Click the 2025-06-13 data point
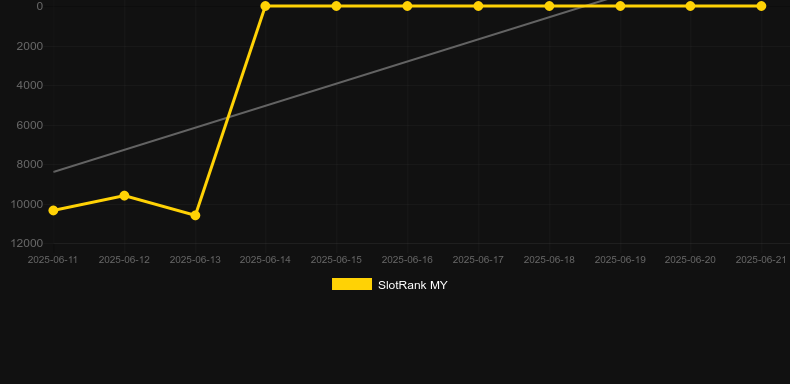Image resolution: width=790 pixels, height=384 pixels. click(x=195, y=215)
